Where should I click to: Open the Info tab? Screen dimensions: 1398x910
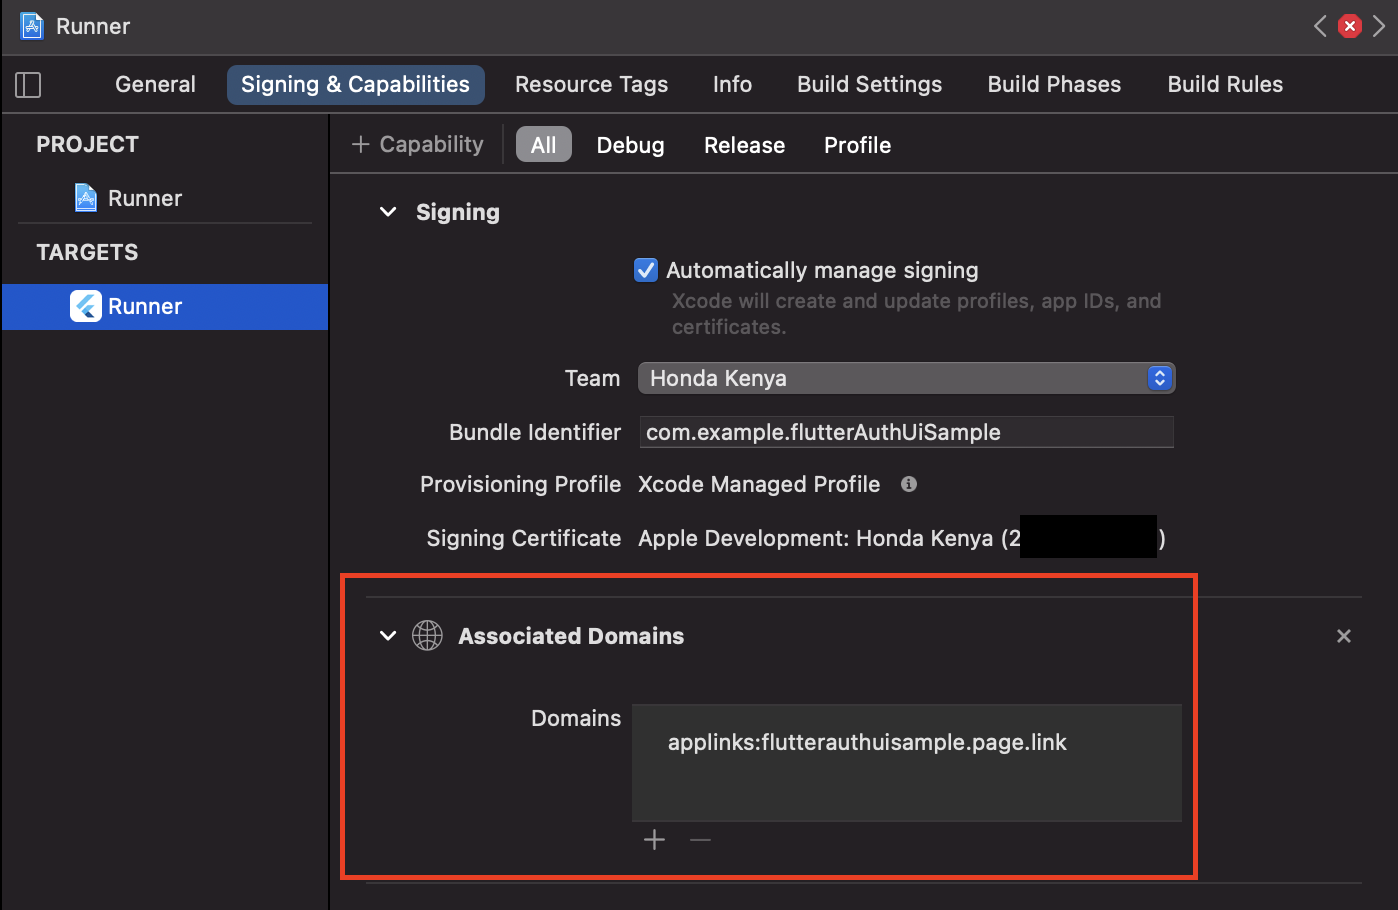coord(732,85)
